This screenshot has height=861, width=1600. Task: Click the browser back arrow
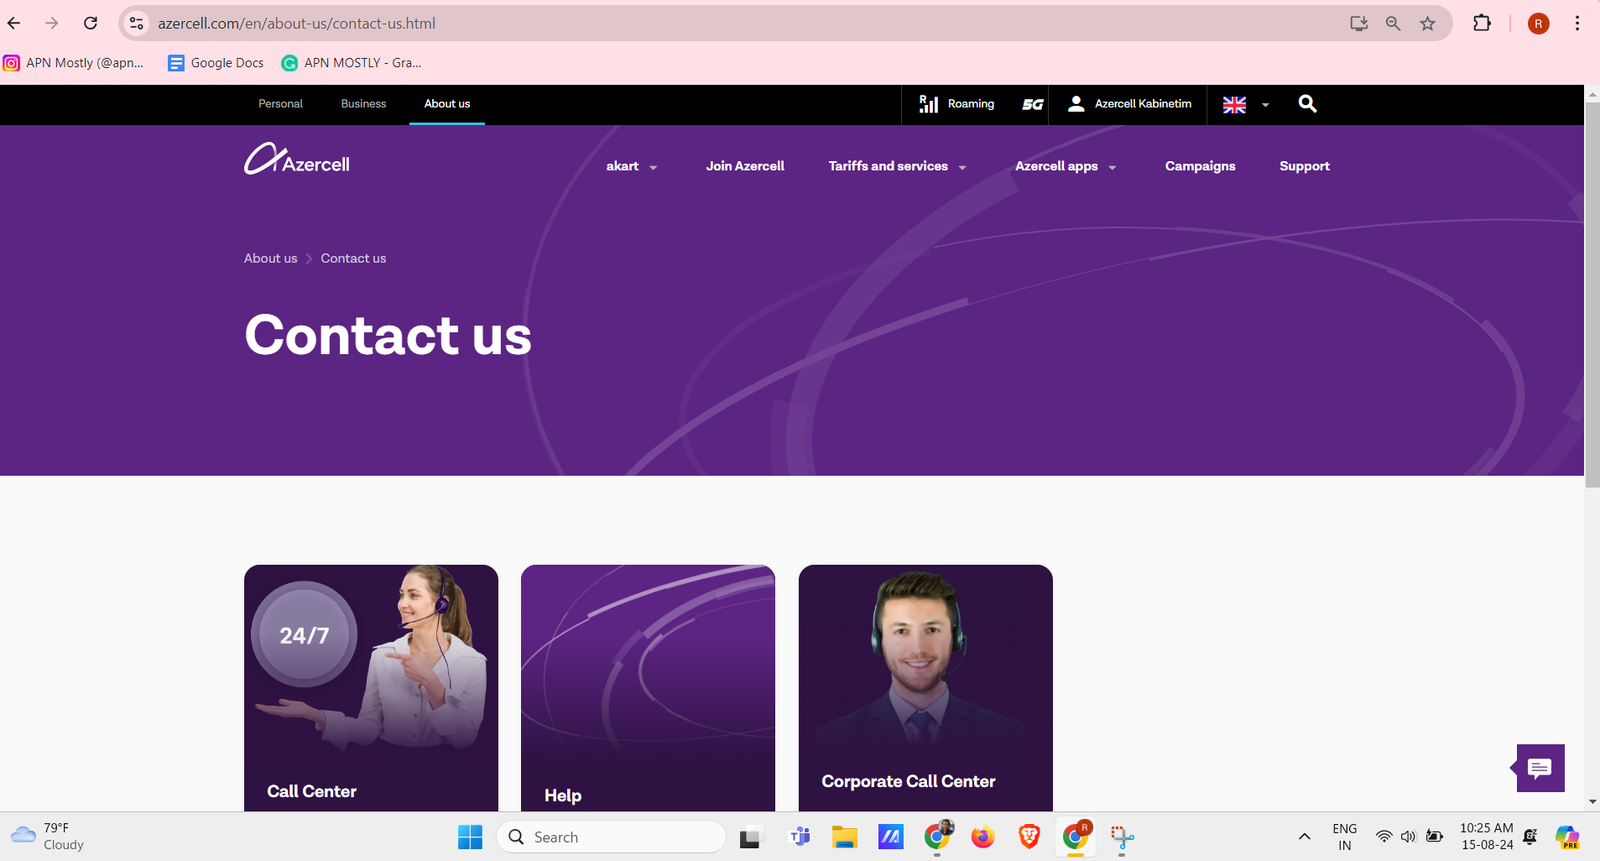click(x=14, y=23)
